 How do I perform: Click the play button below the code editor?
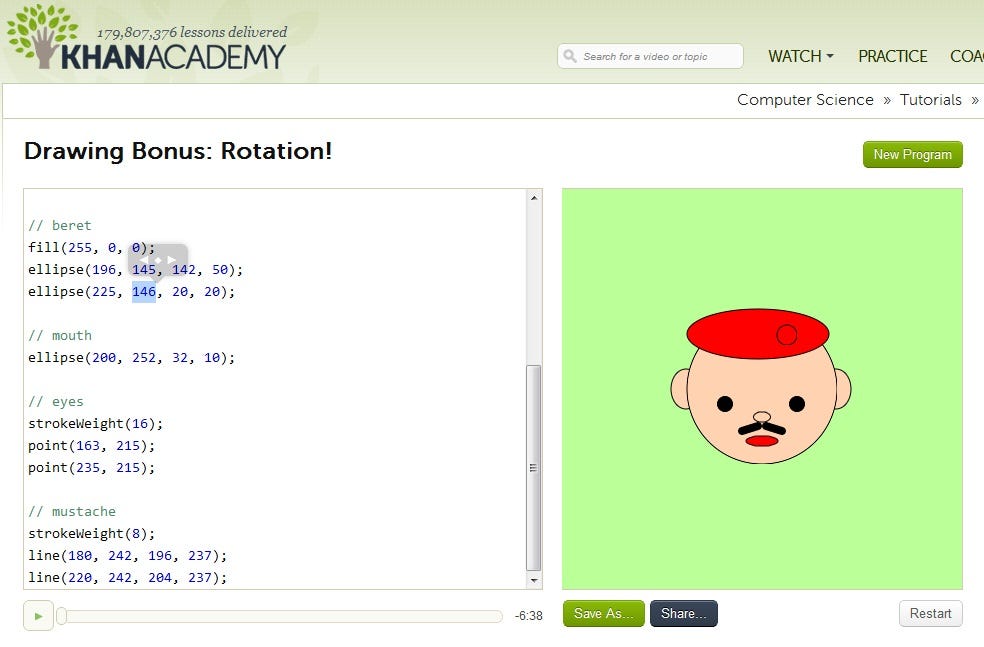(38, 615)
